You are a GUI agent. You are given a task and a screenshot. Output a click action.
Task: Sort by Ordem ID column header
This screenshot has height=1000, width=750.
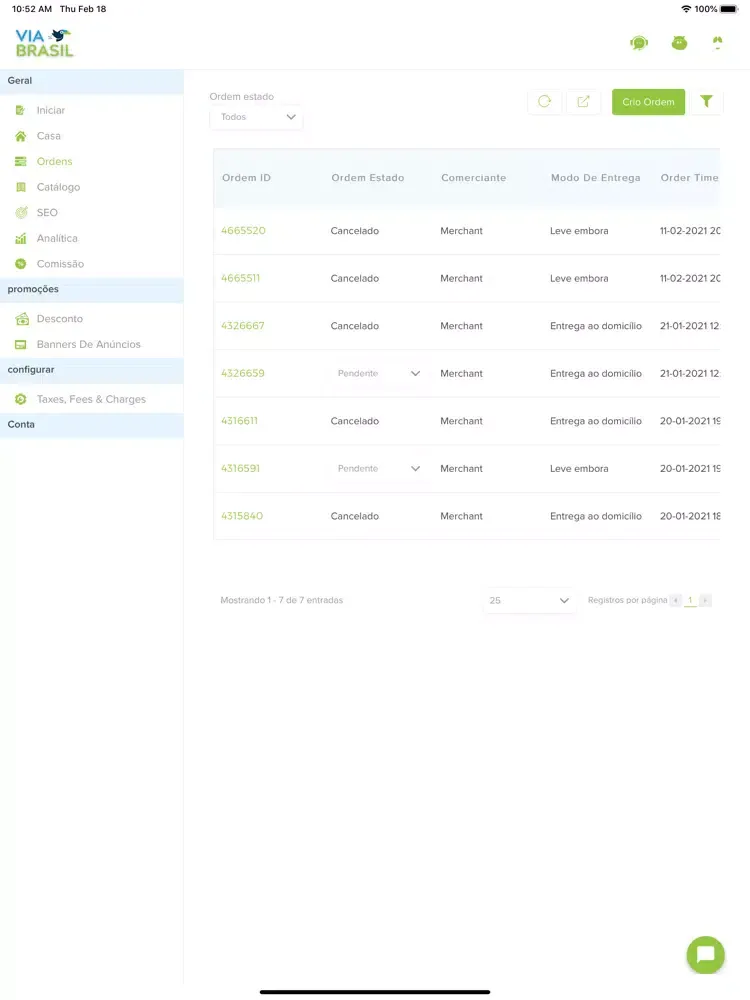(x=246, y=178)
